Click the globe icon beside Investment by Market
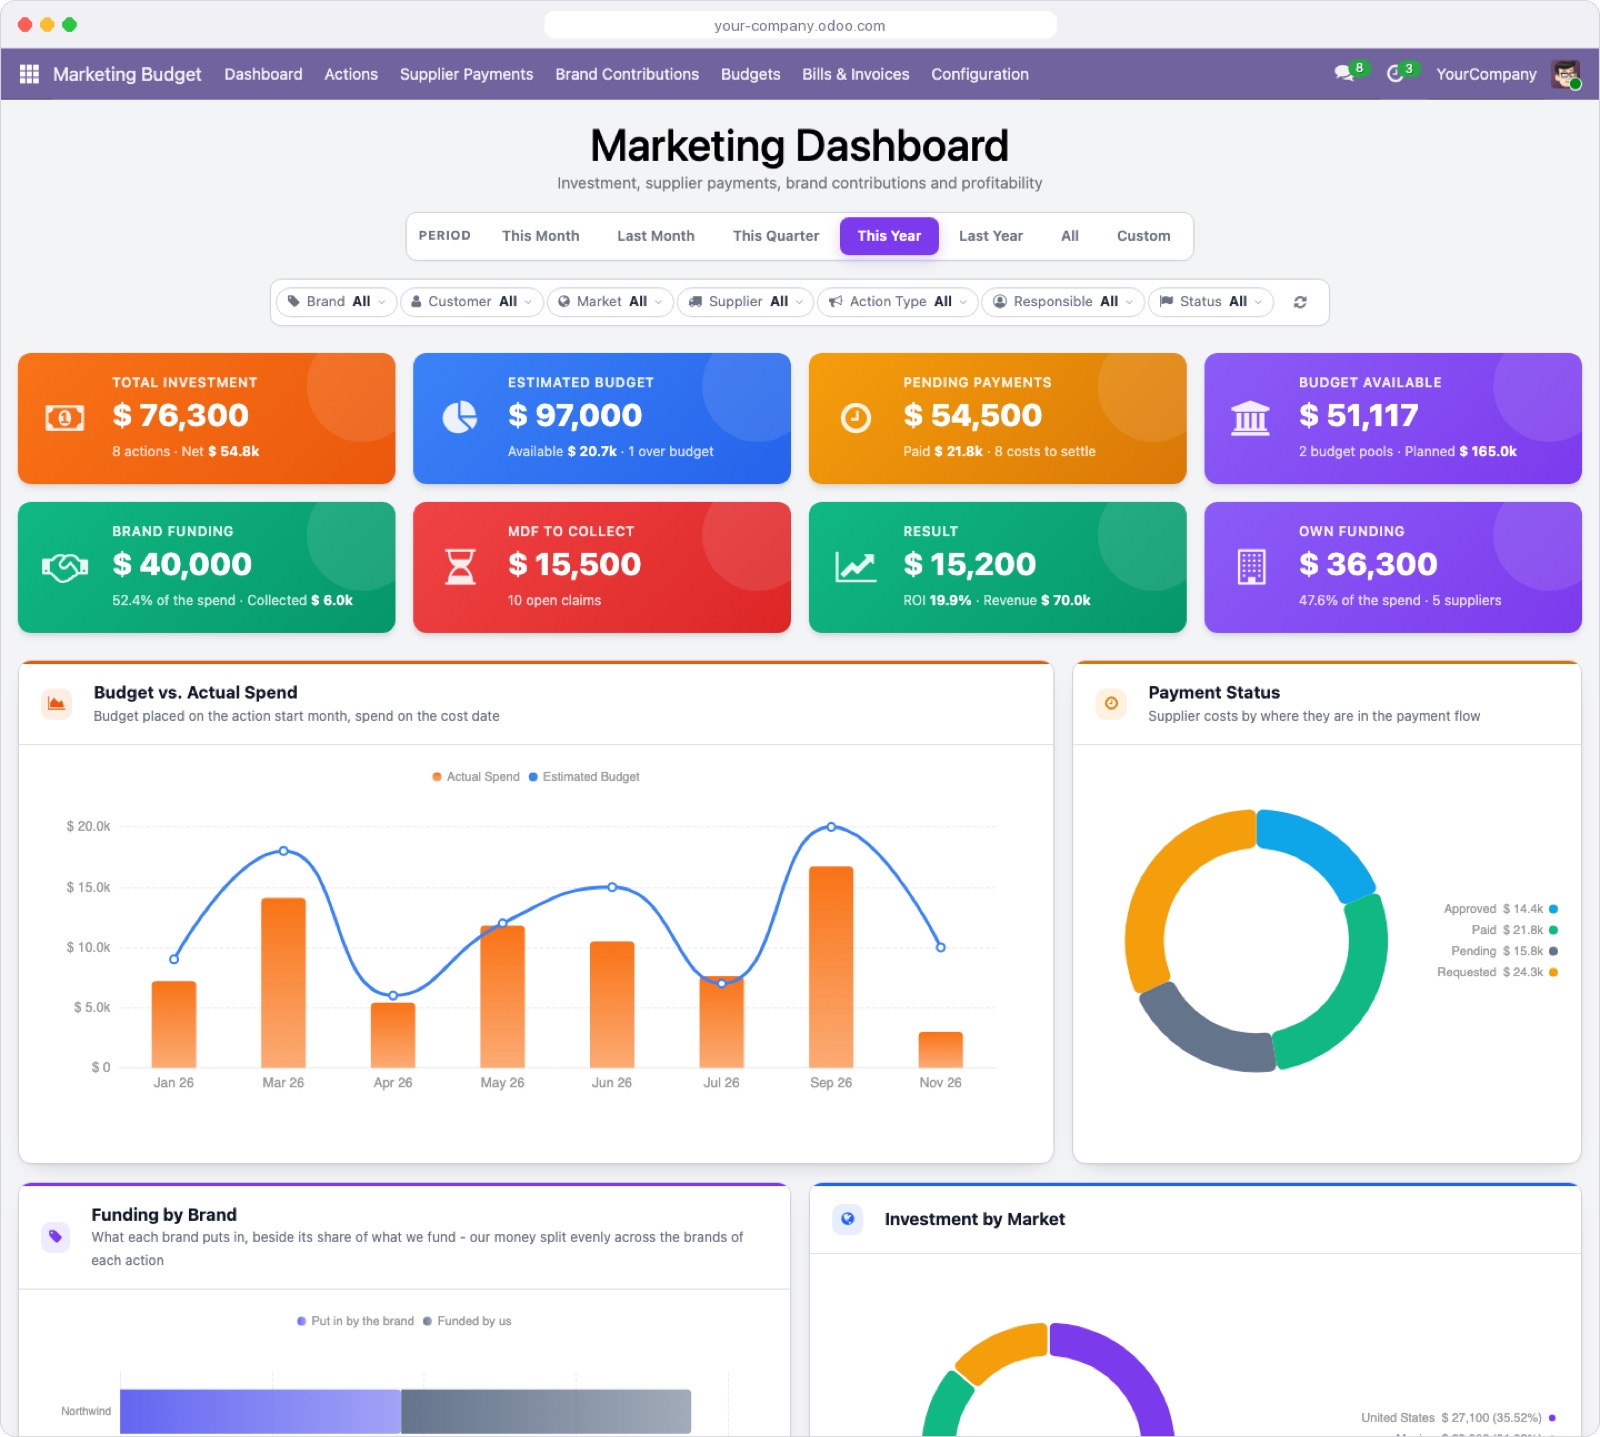Image resolution: width=1600 pixels, height=1437 pixels. coord(848,1219)
